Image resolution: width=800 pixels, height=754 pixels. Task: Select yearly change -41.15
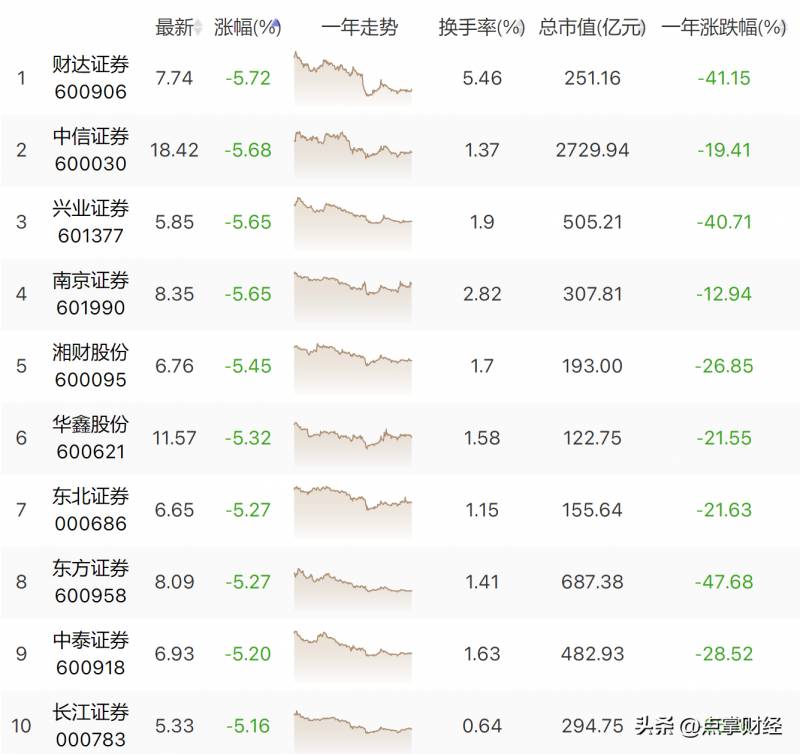click(724, 78)
